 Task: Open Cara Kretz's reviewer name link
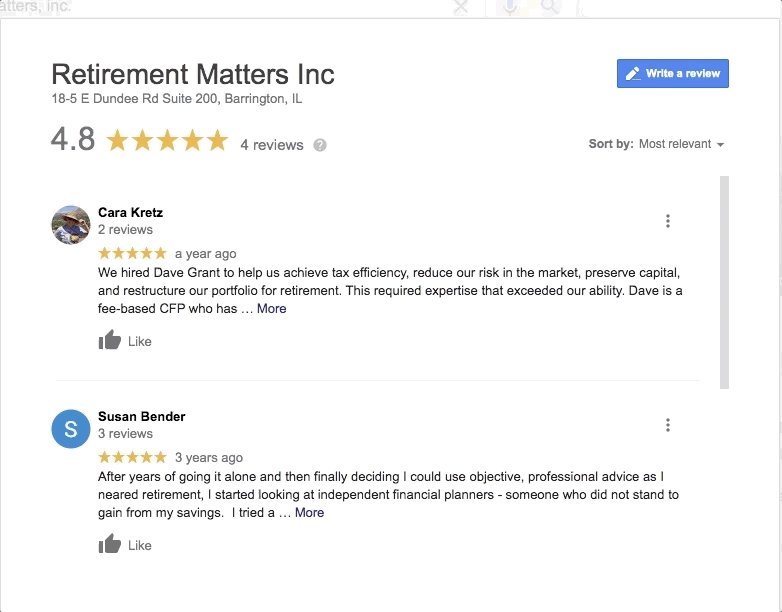130,212
